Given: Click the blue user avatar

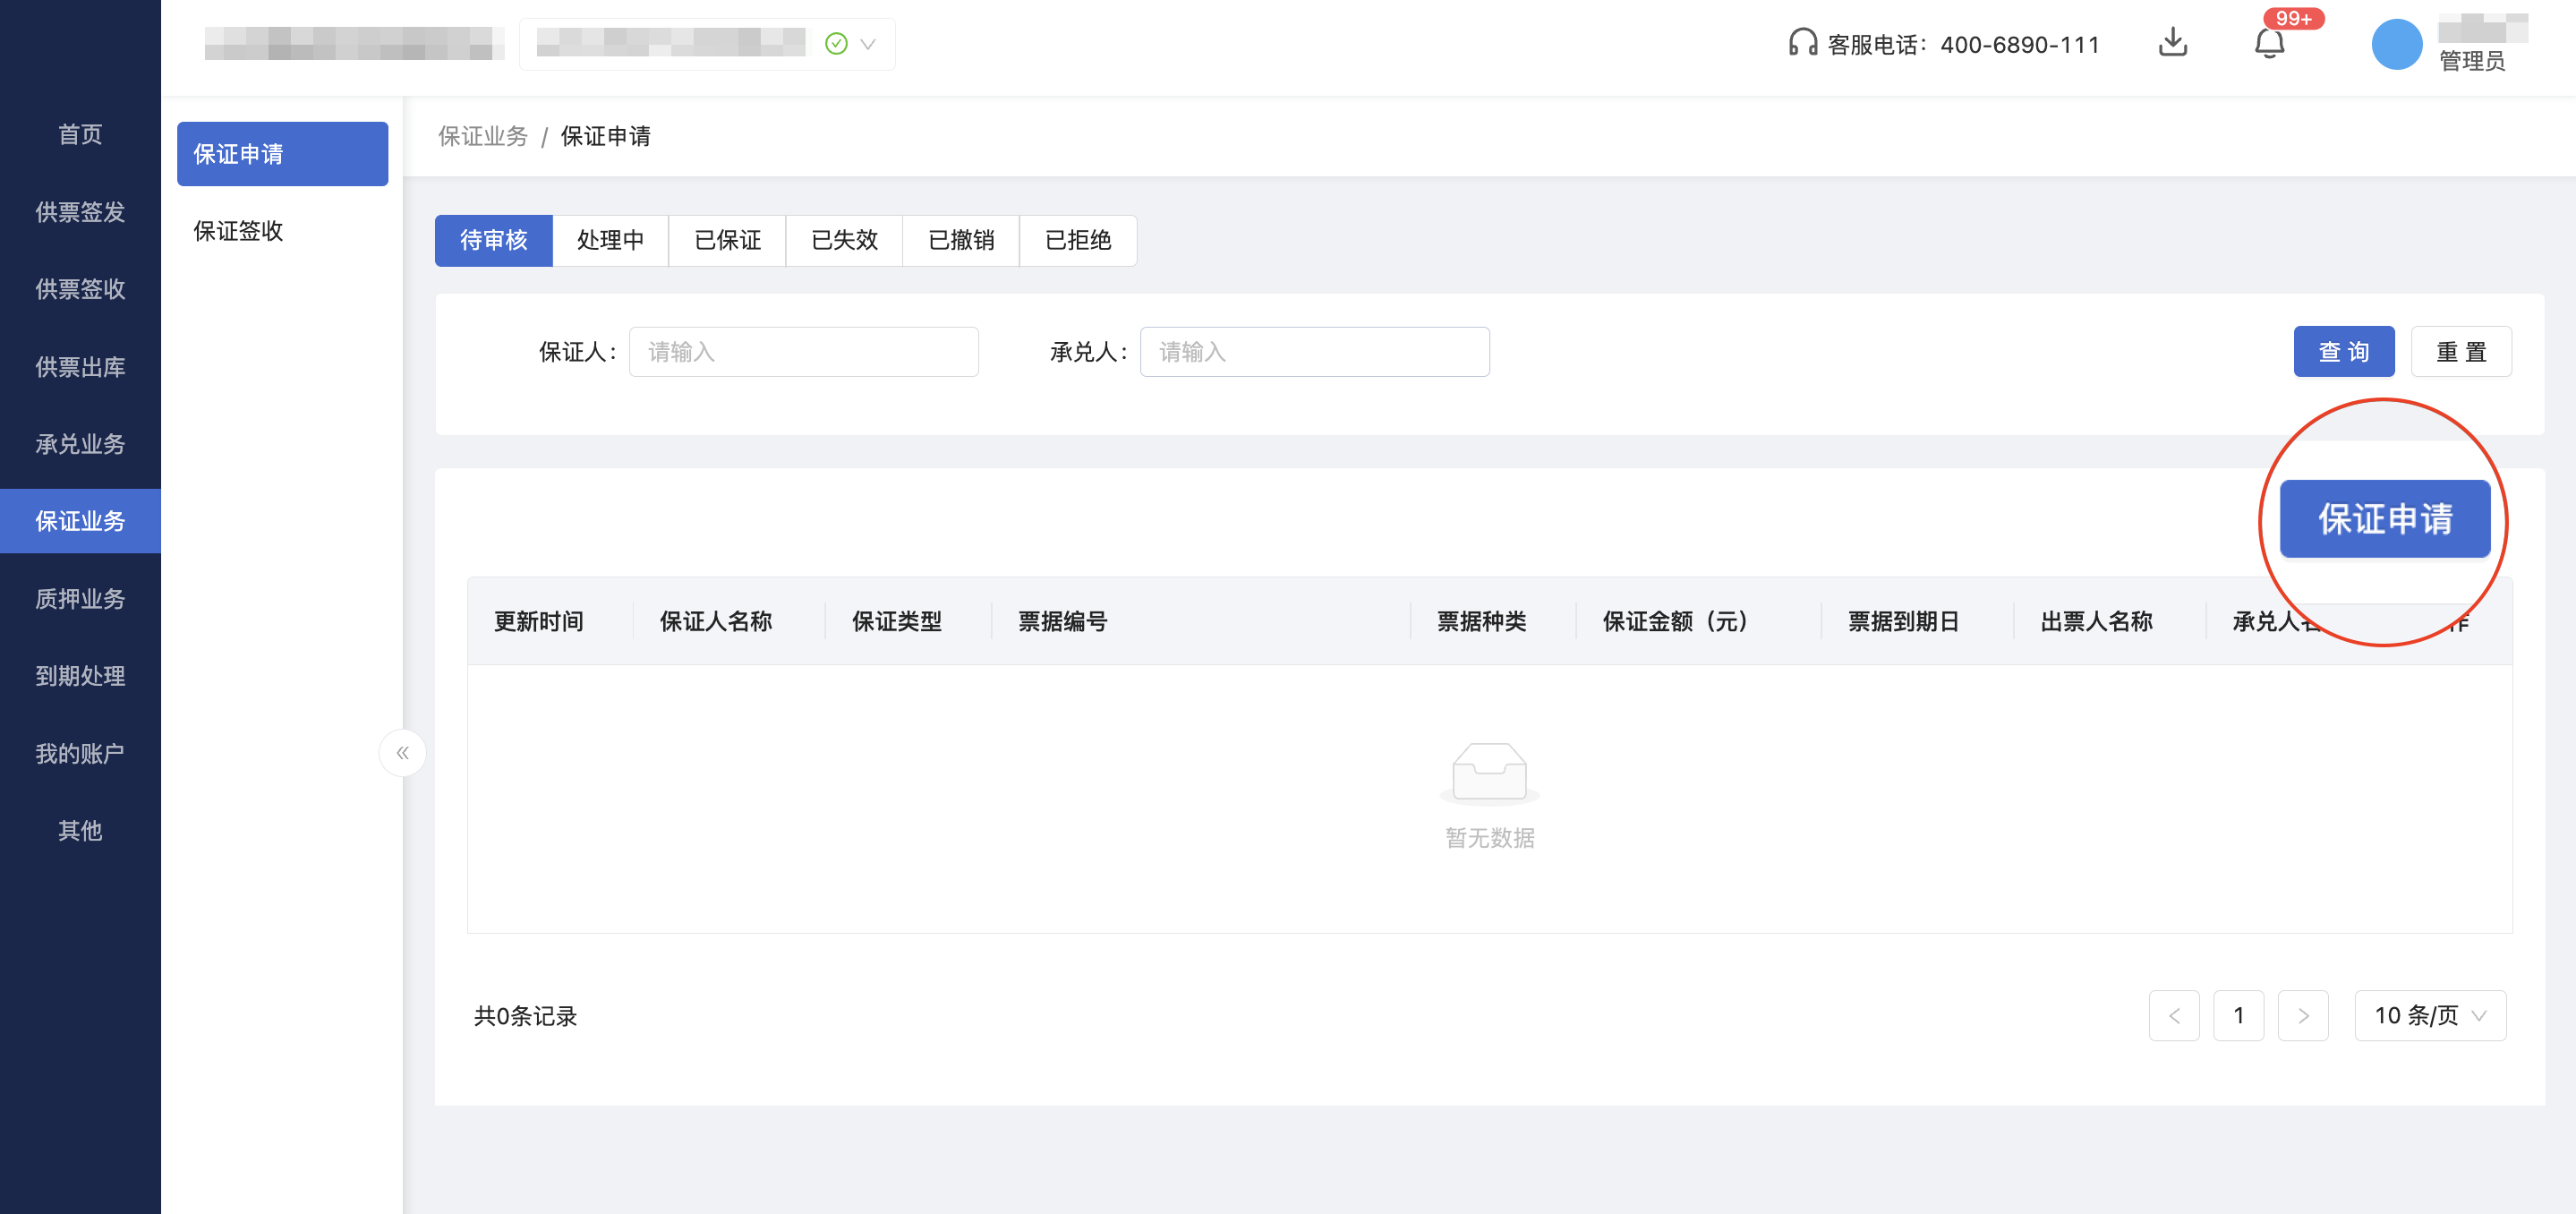Looking at the screenshot, I should point(2396,44).
